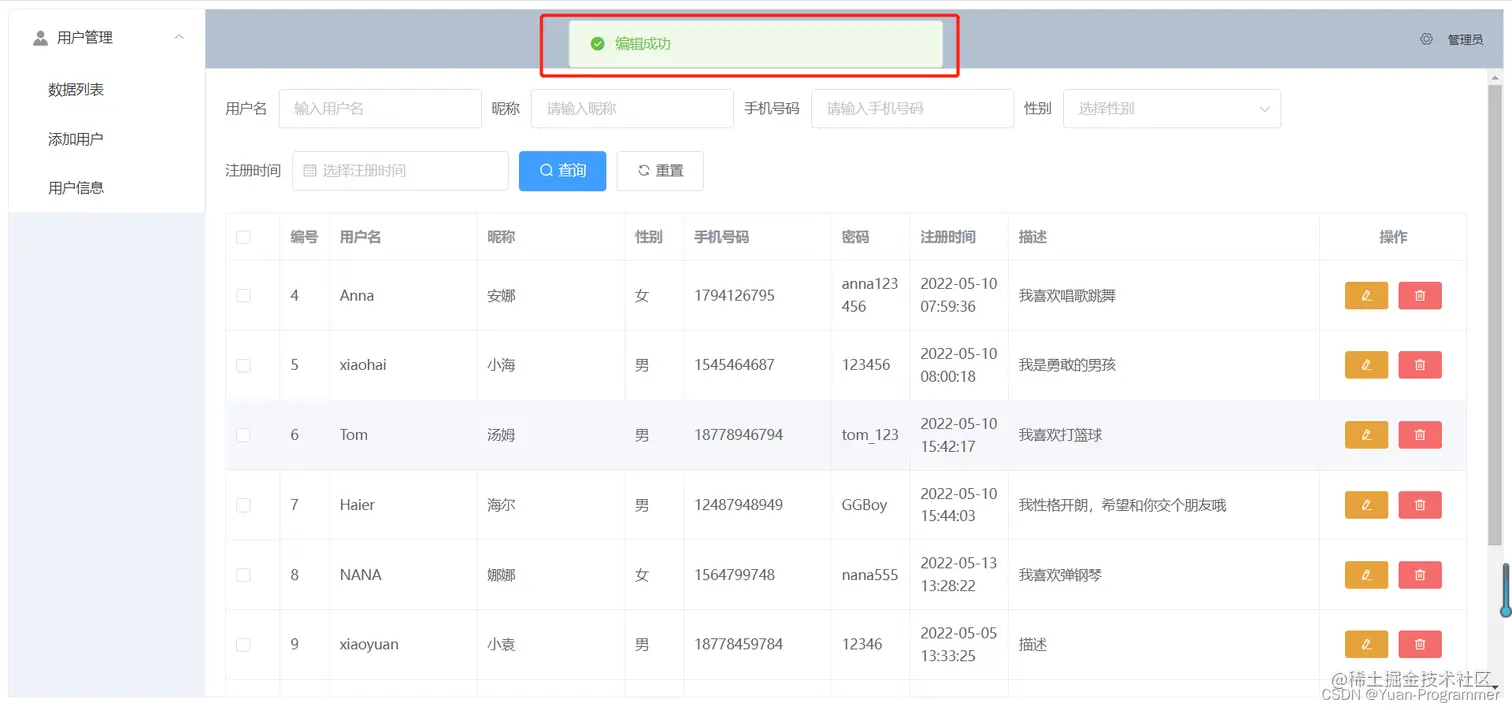Image resolution: width=1512 pixels, height=710 pixels.
Task: Click the success check icon in 编辑成功 message
Action: (x=597, y=44)
